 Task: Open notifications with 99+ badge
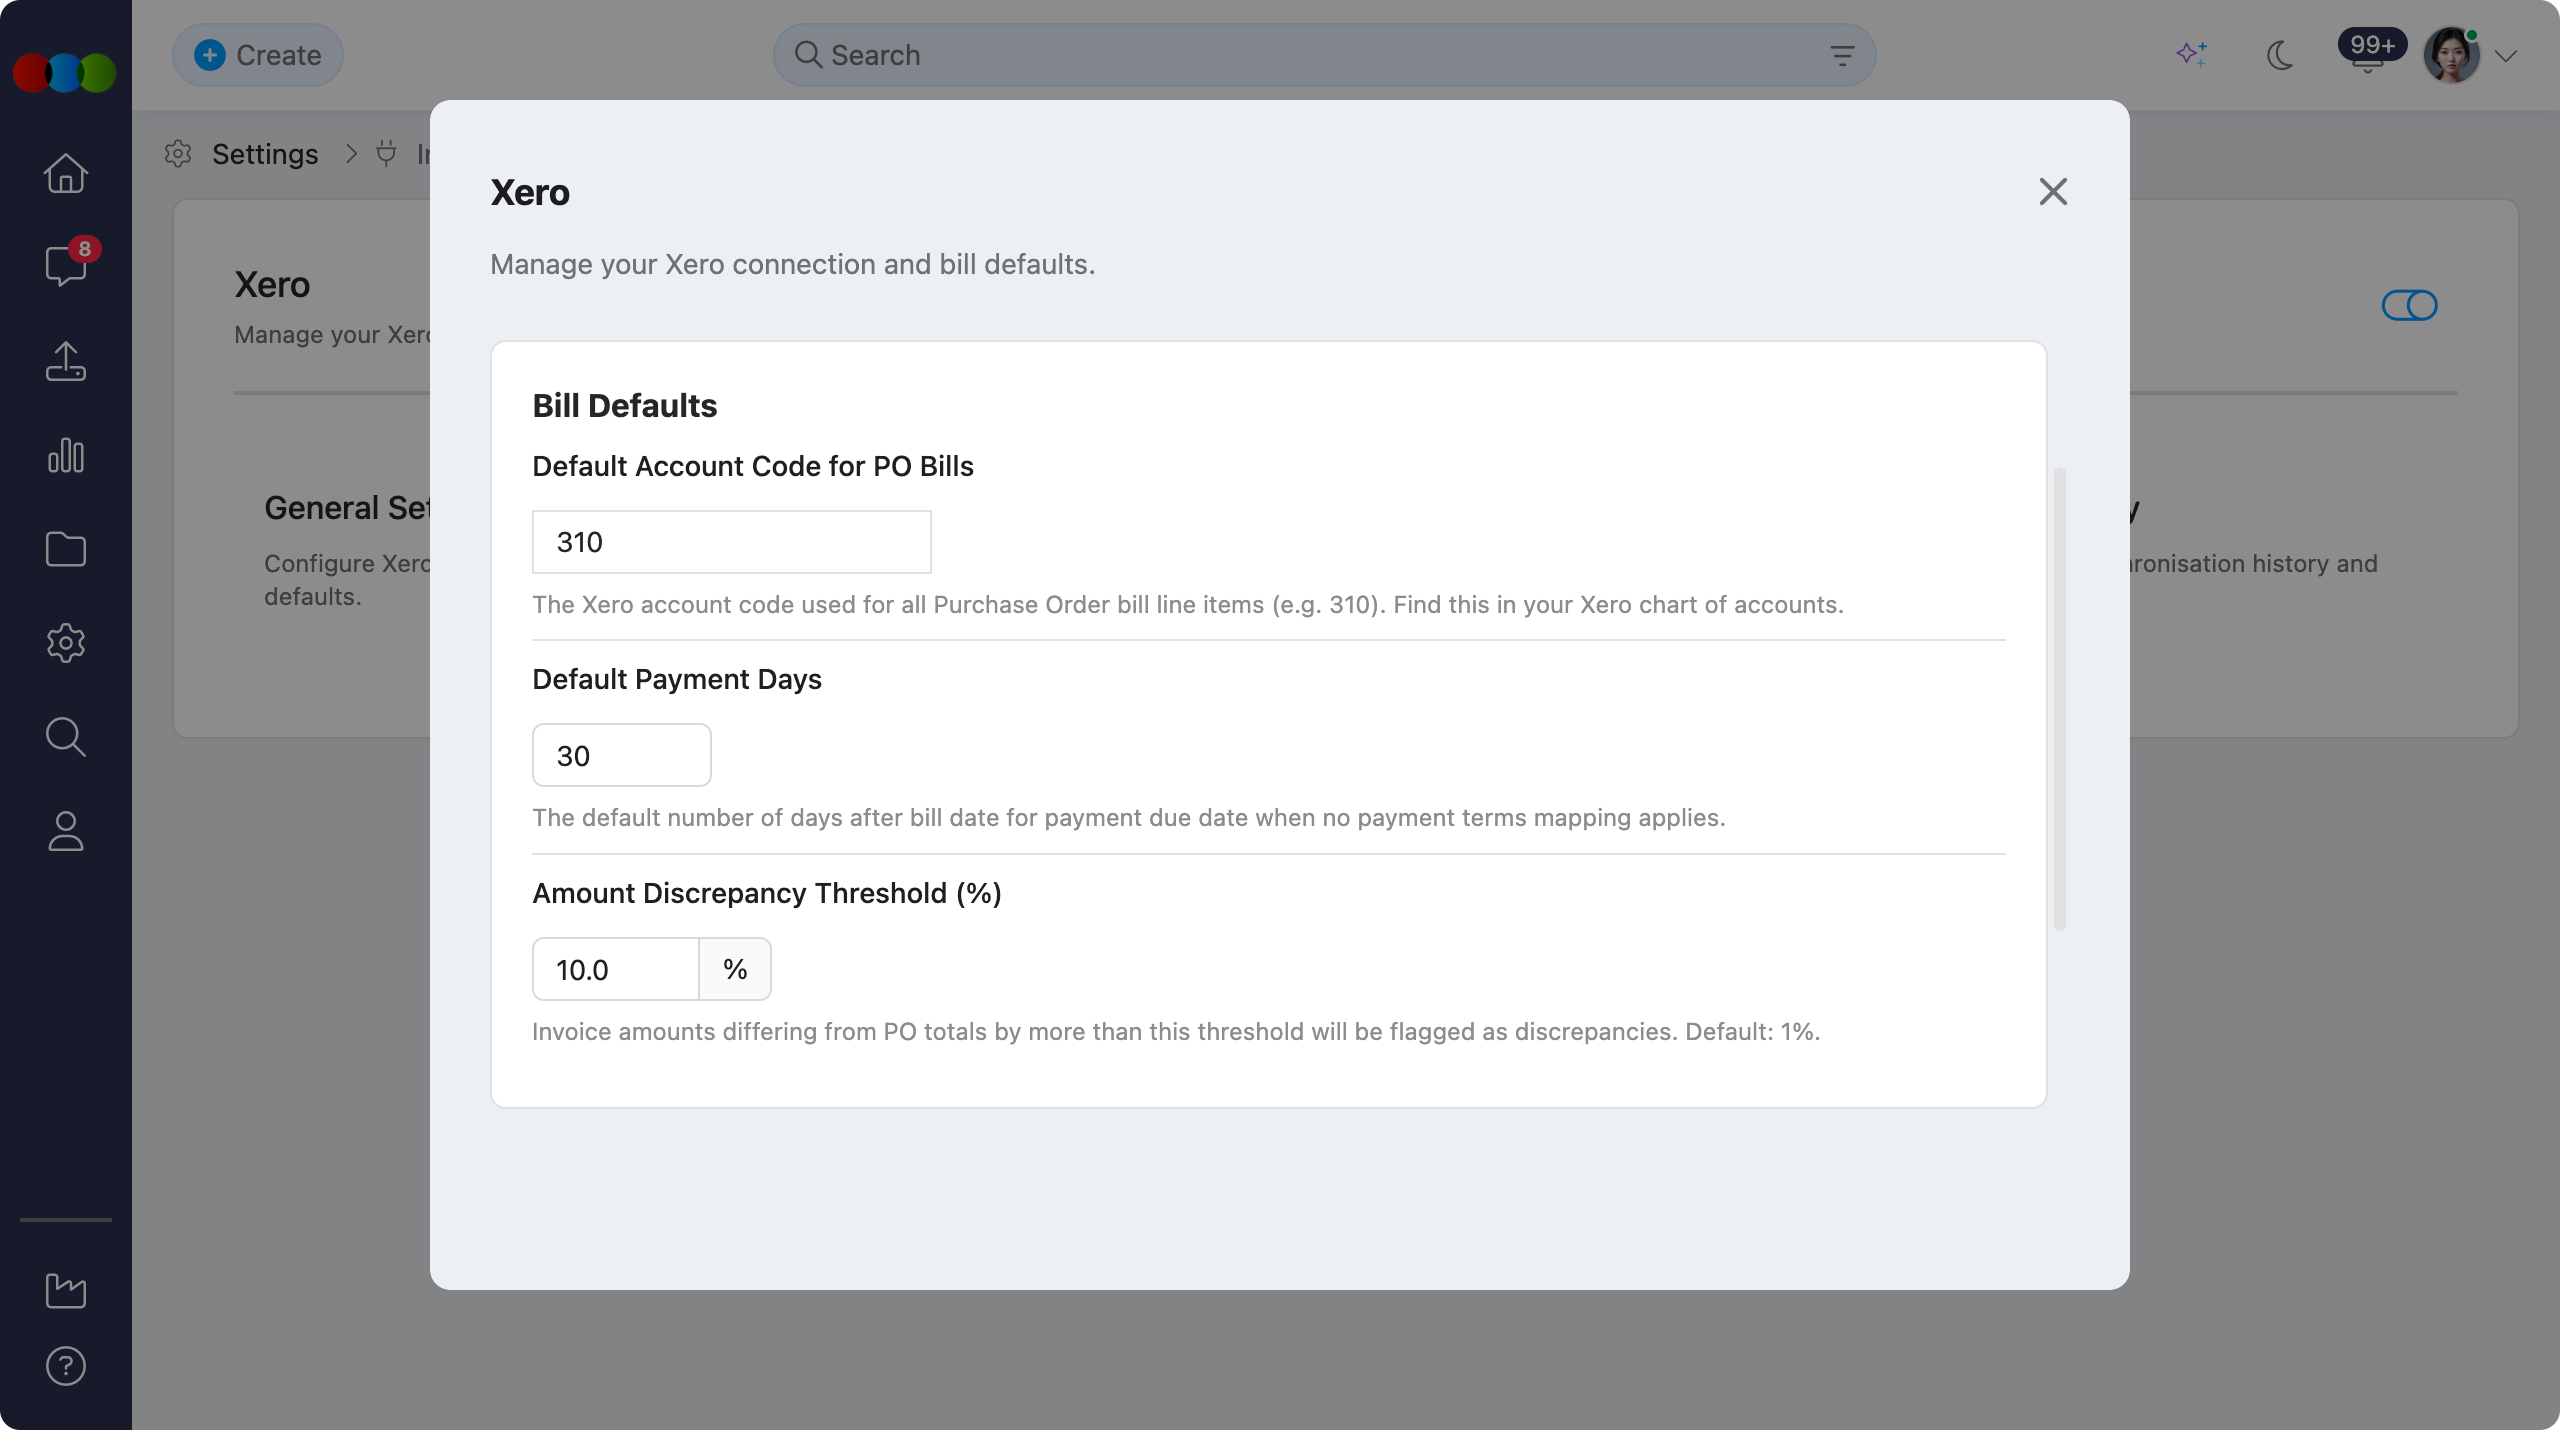tap(2370, 50)
